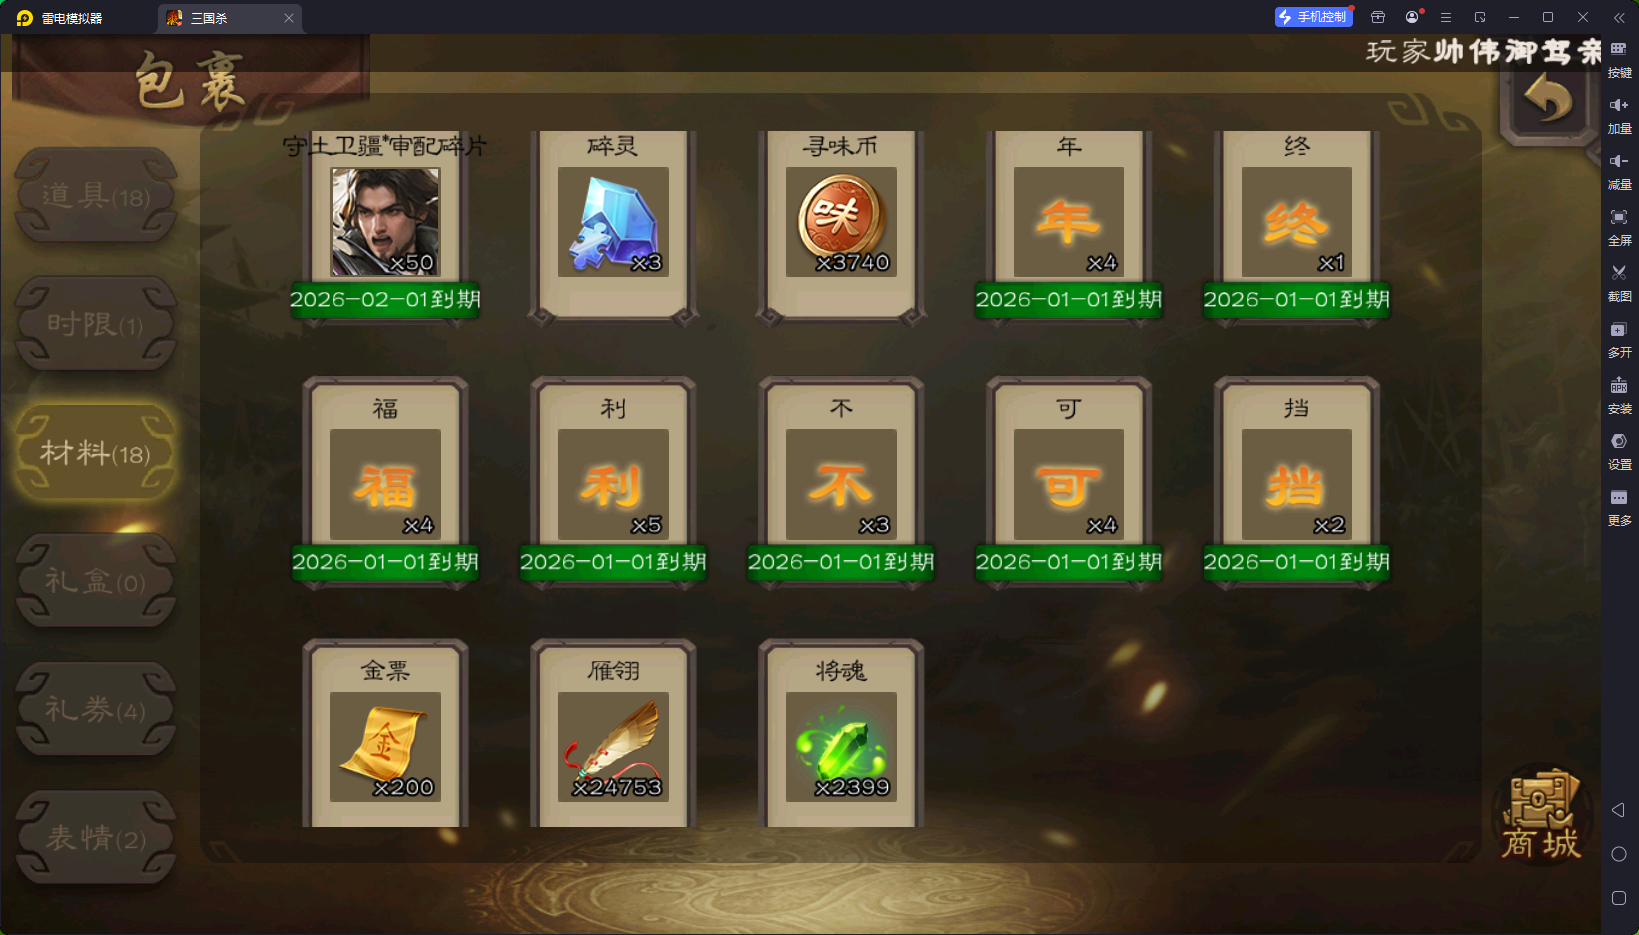The image size is (1639, 935).
Task: Select the 金票 gold ticket item
Action: [385, 746]
